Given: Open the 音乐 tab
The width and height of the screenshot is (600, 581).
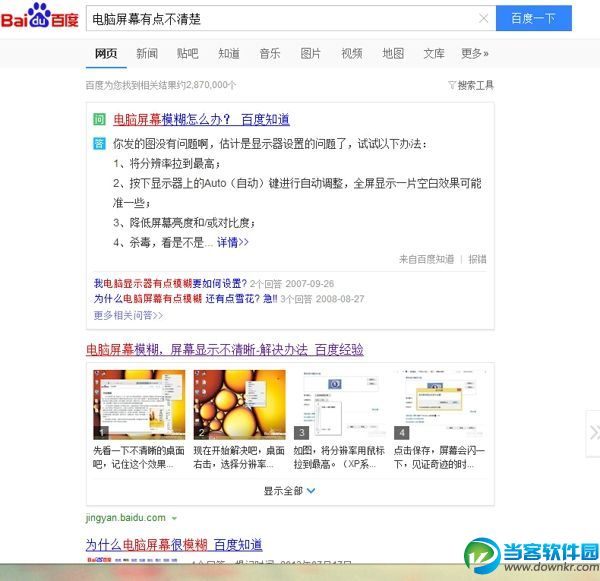Looking at the screenshot, I should [x=270, y=54].
